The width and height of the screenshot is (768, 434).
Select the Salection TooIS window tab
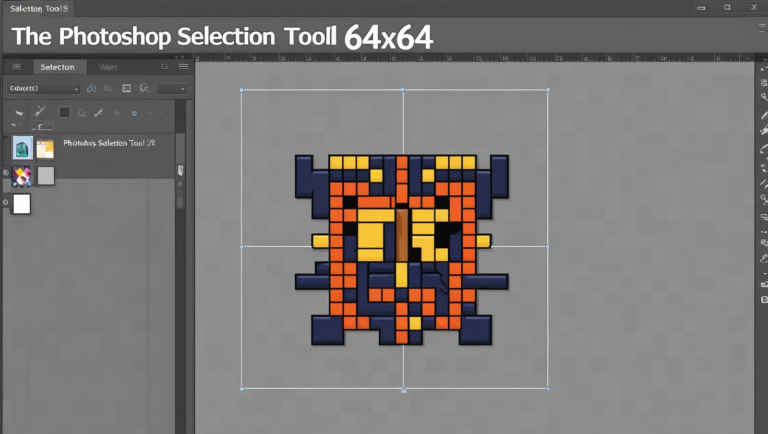39,8
